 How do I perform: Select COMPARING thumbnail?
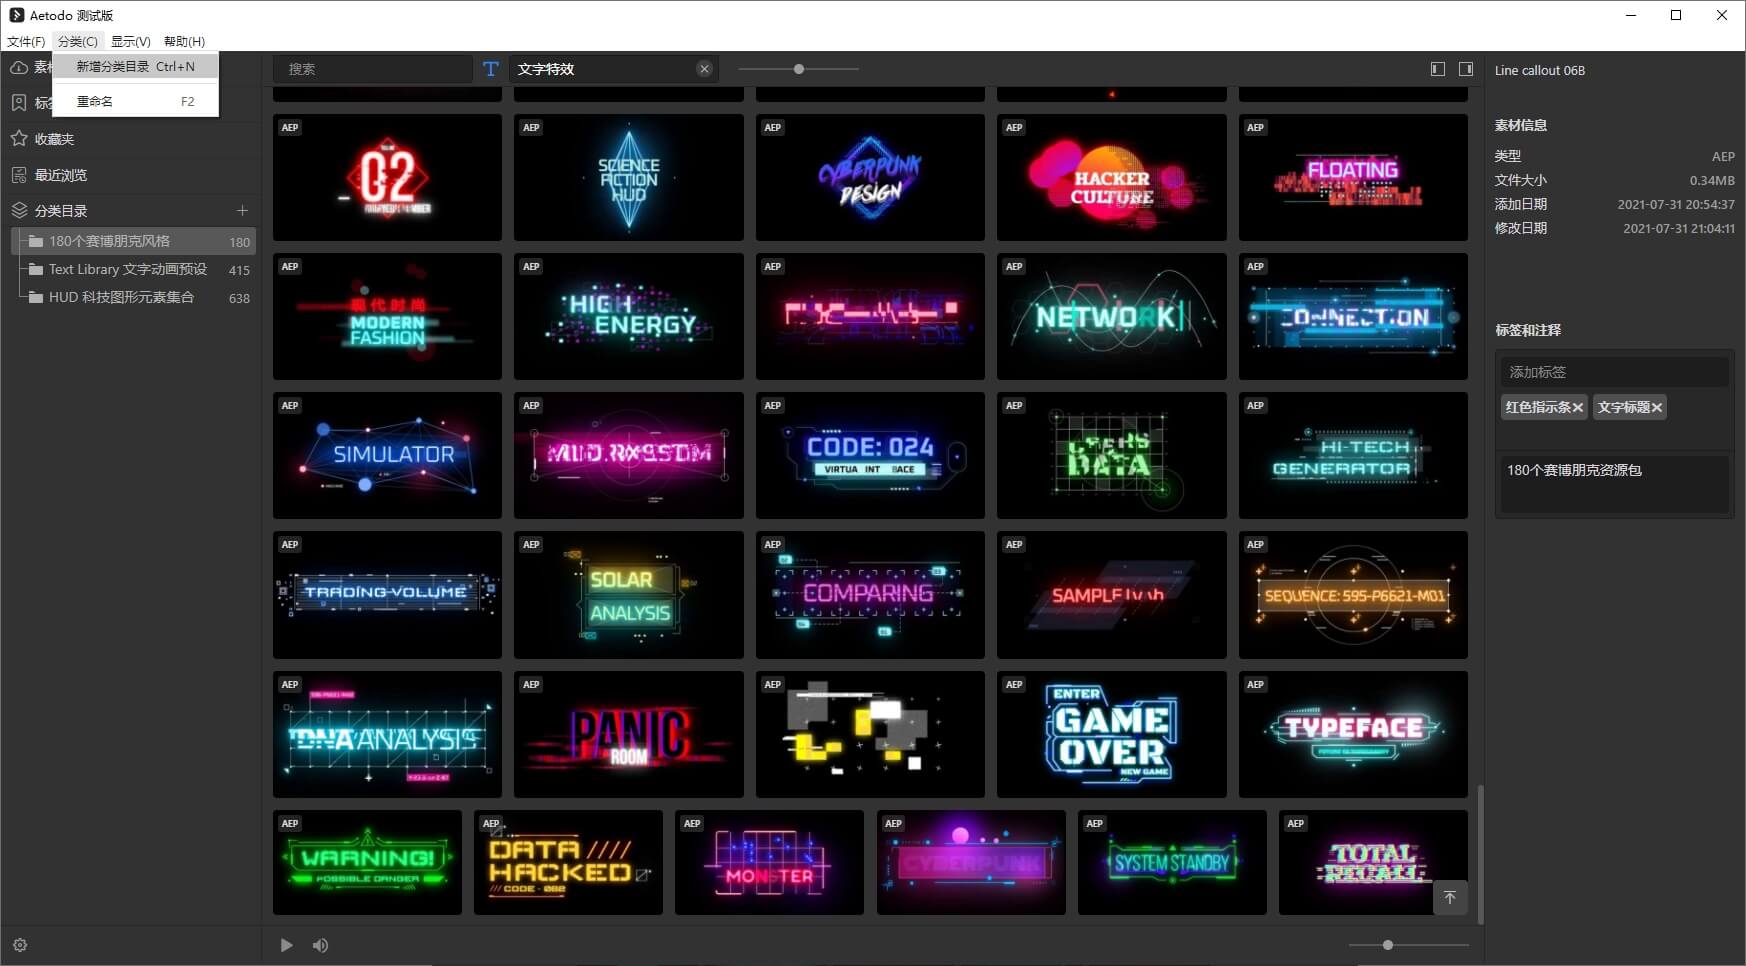(870, 594)
